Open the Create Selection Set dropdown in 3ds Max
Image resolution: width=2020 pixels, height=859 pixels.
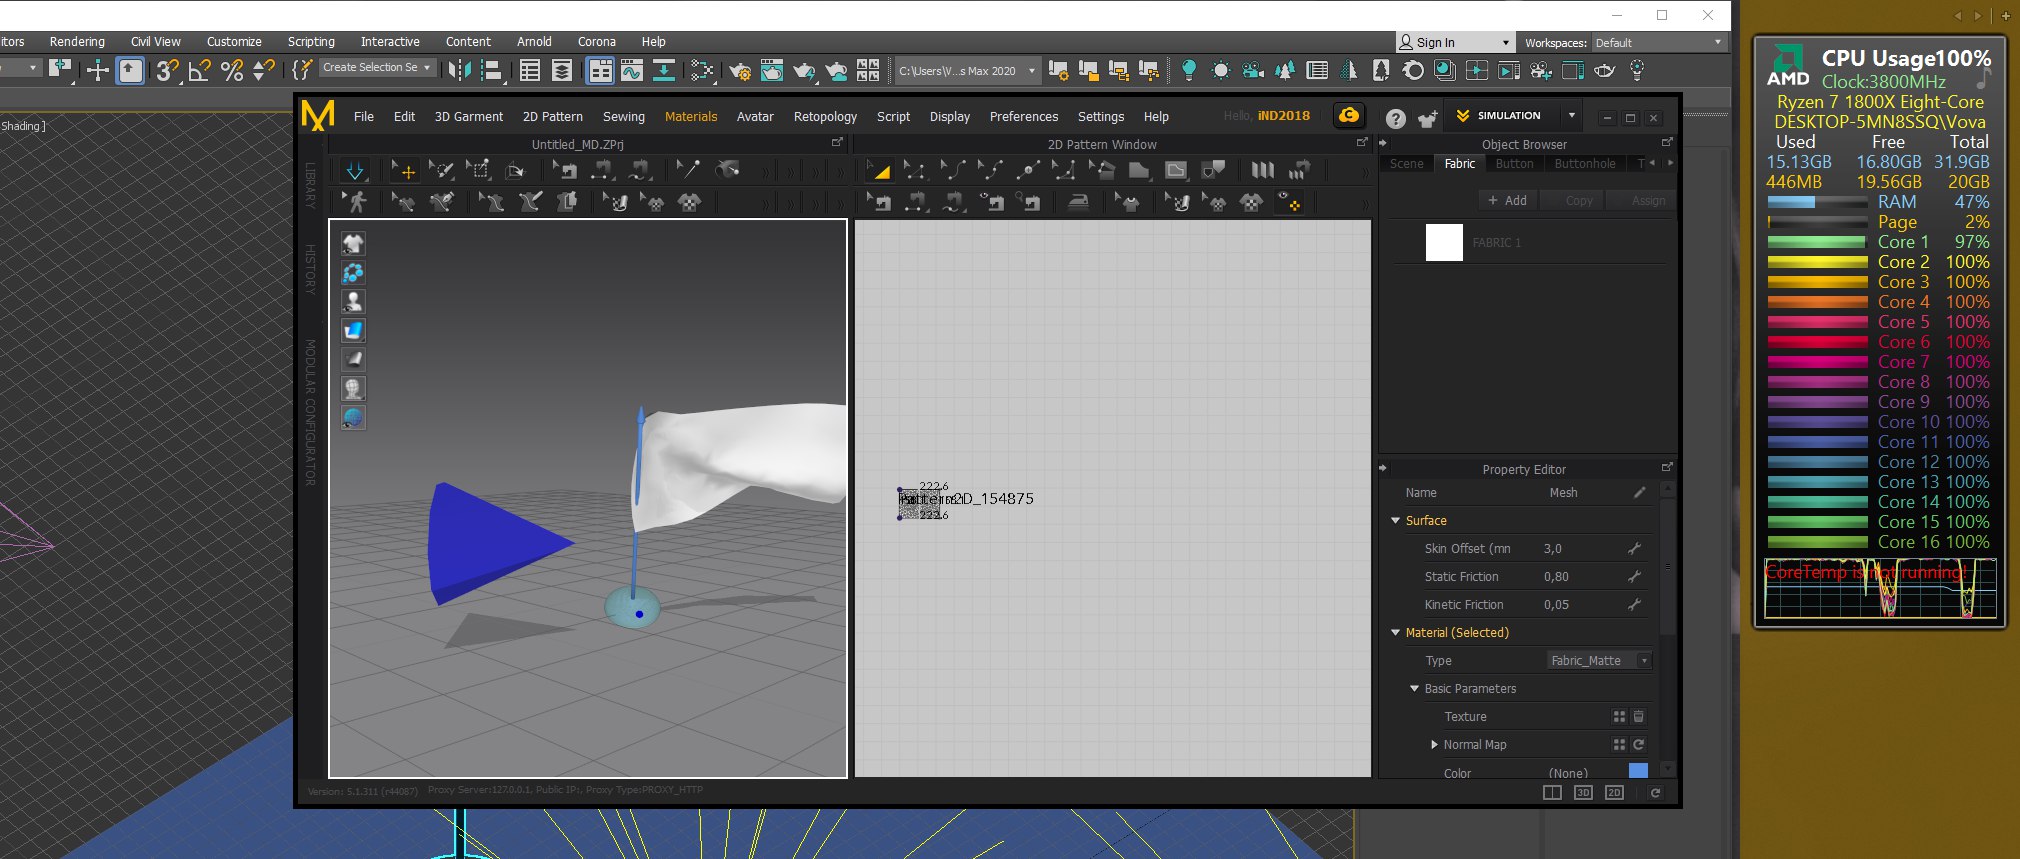[x=378, y=68]
